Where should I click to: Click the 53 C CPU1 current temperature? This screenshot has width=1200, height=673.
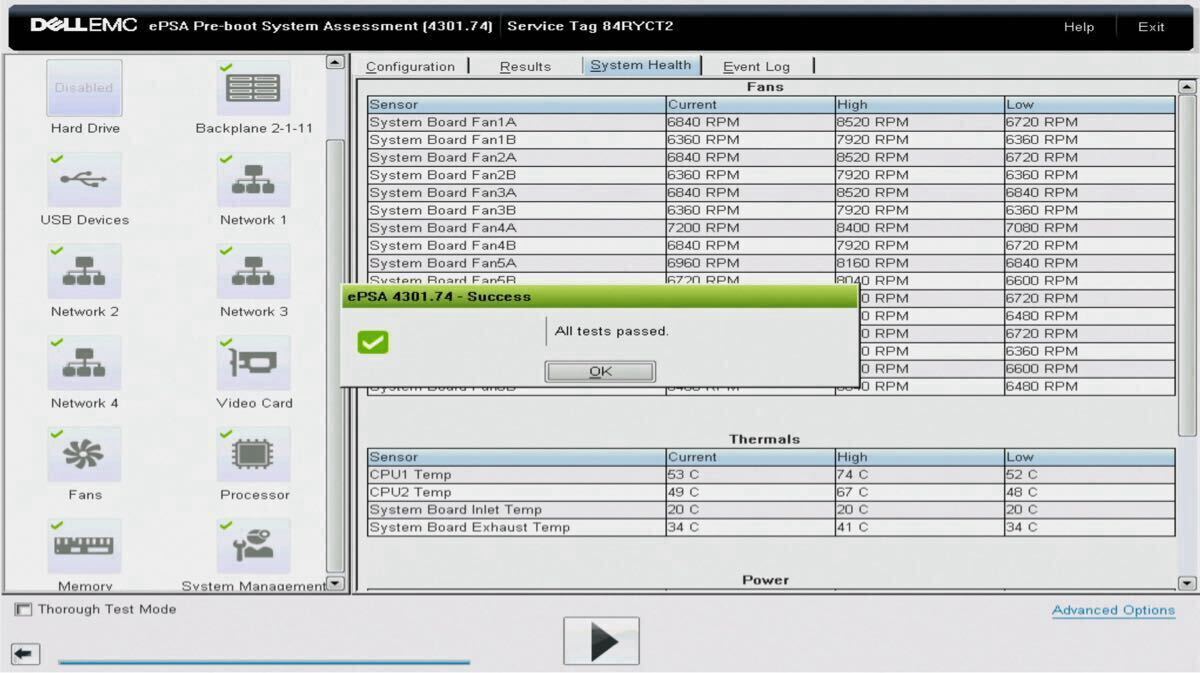tap(684, 475)
